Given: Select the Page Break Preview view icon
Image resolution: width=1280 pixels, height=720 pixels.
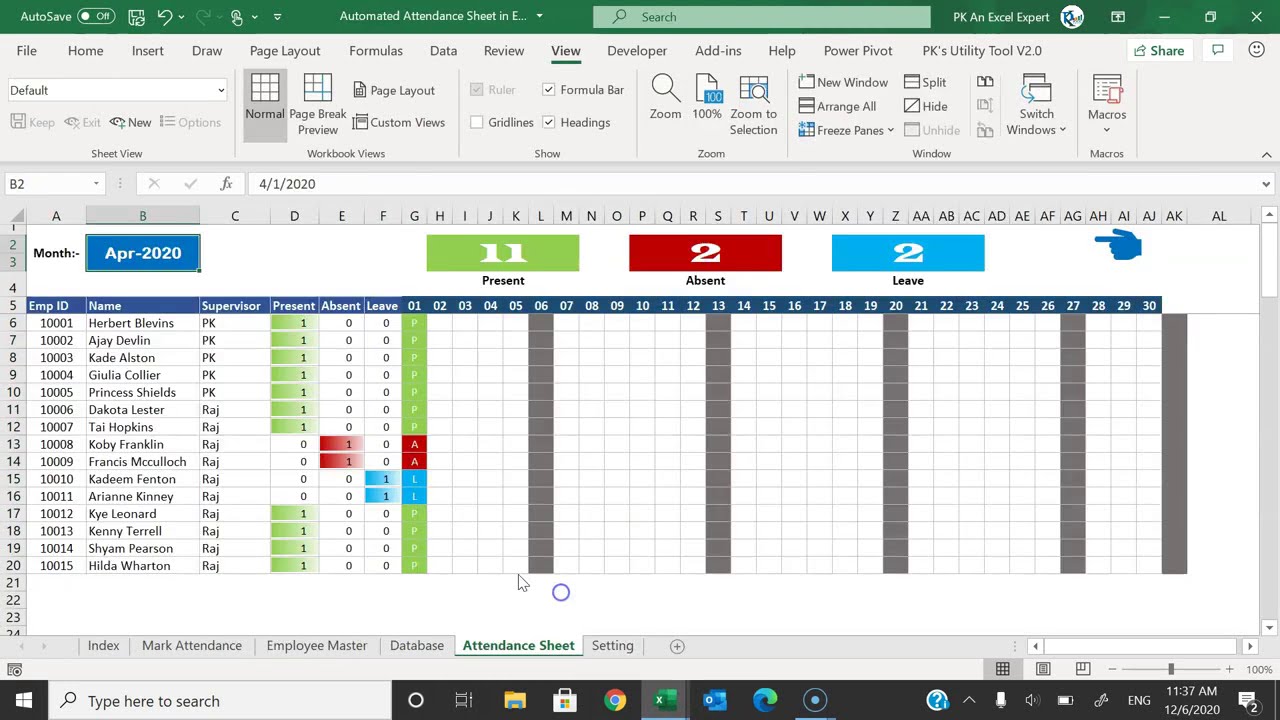Looking at the screenshot, I should pyautogui.click(x=317, y=105).
